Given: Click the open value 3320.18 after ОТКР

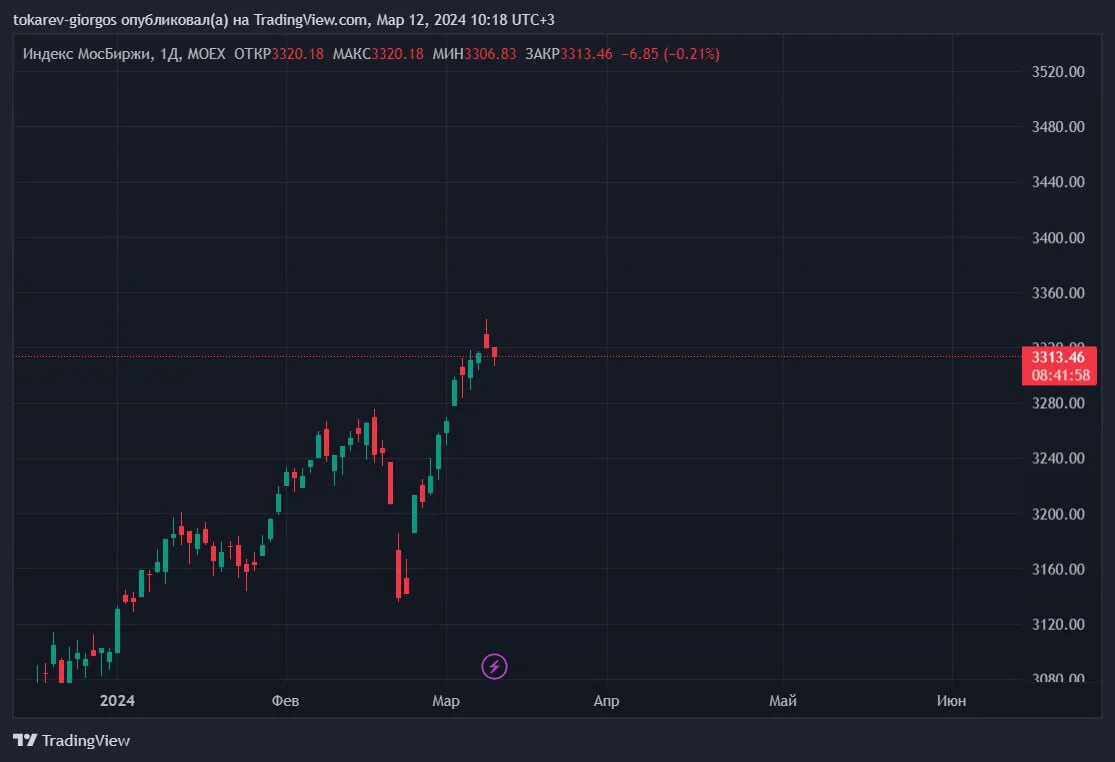Looking at the screenshot, I should (x=297, y=54).
